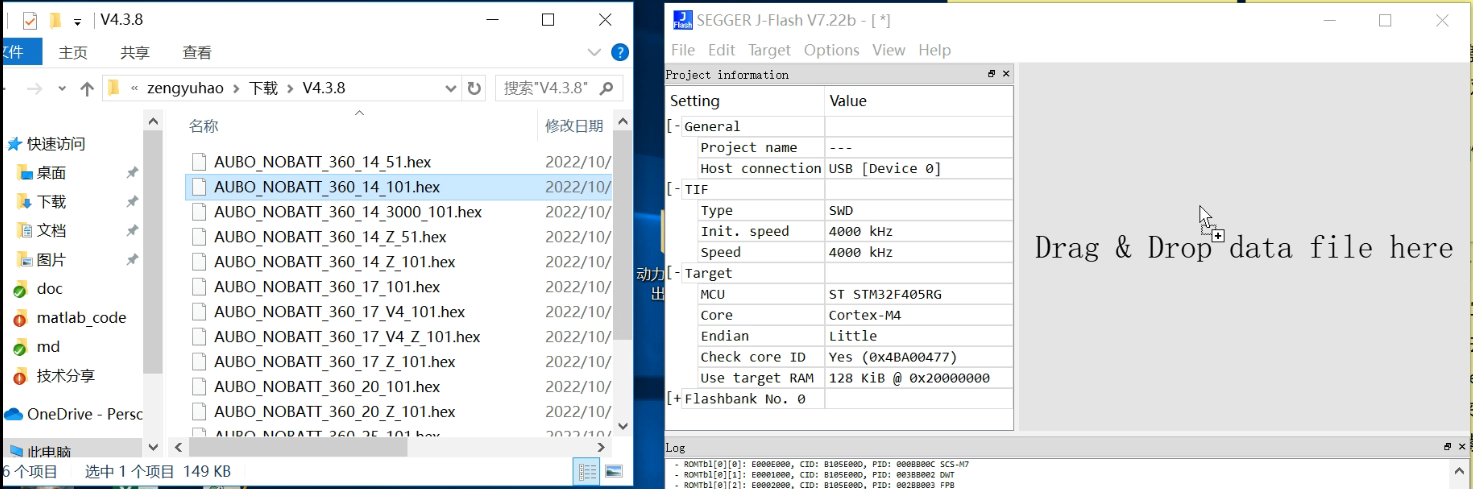Screen dimensions: 1473x489
Task: Expand the Flashbank No. 0 section
Action: pos(674,399)
